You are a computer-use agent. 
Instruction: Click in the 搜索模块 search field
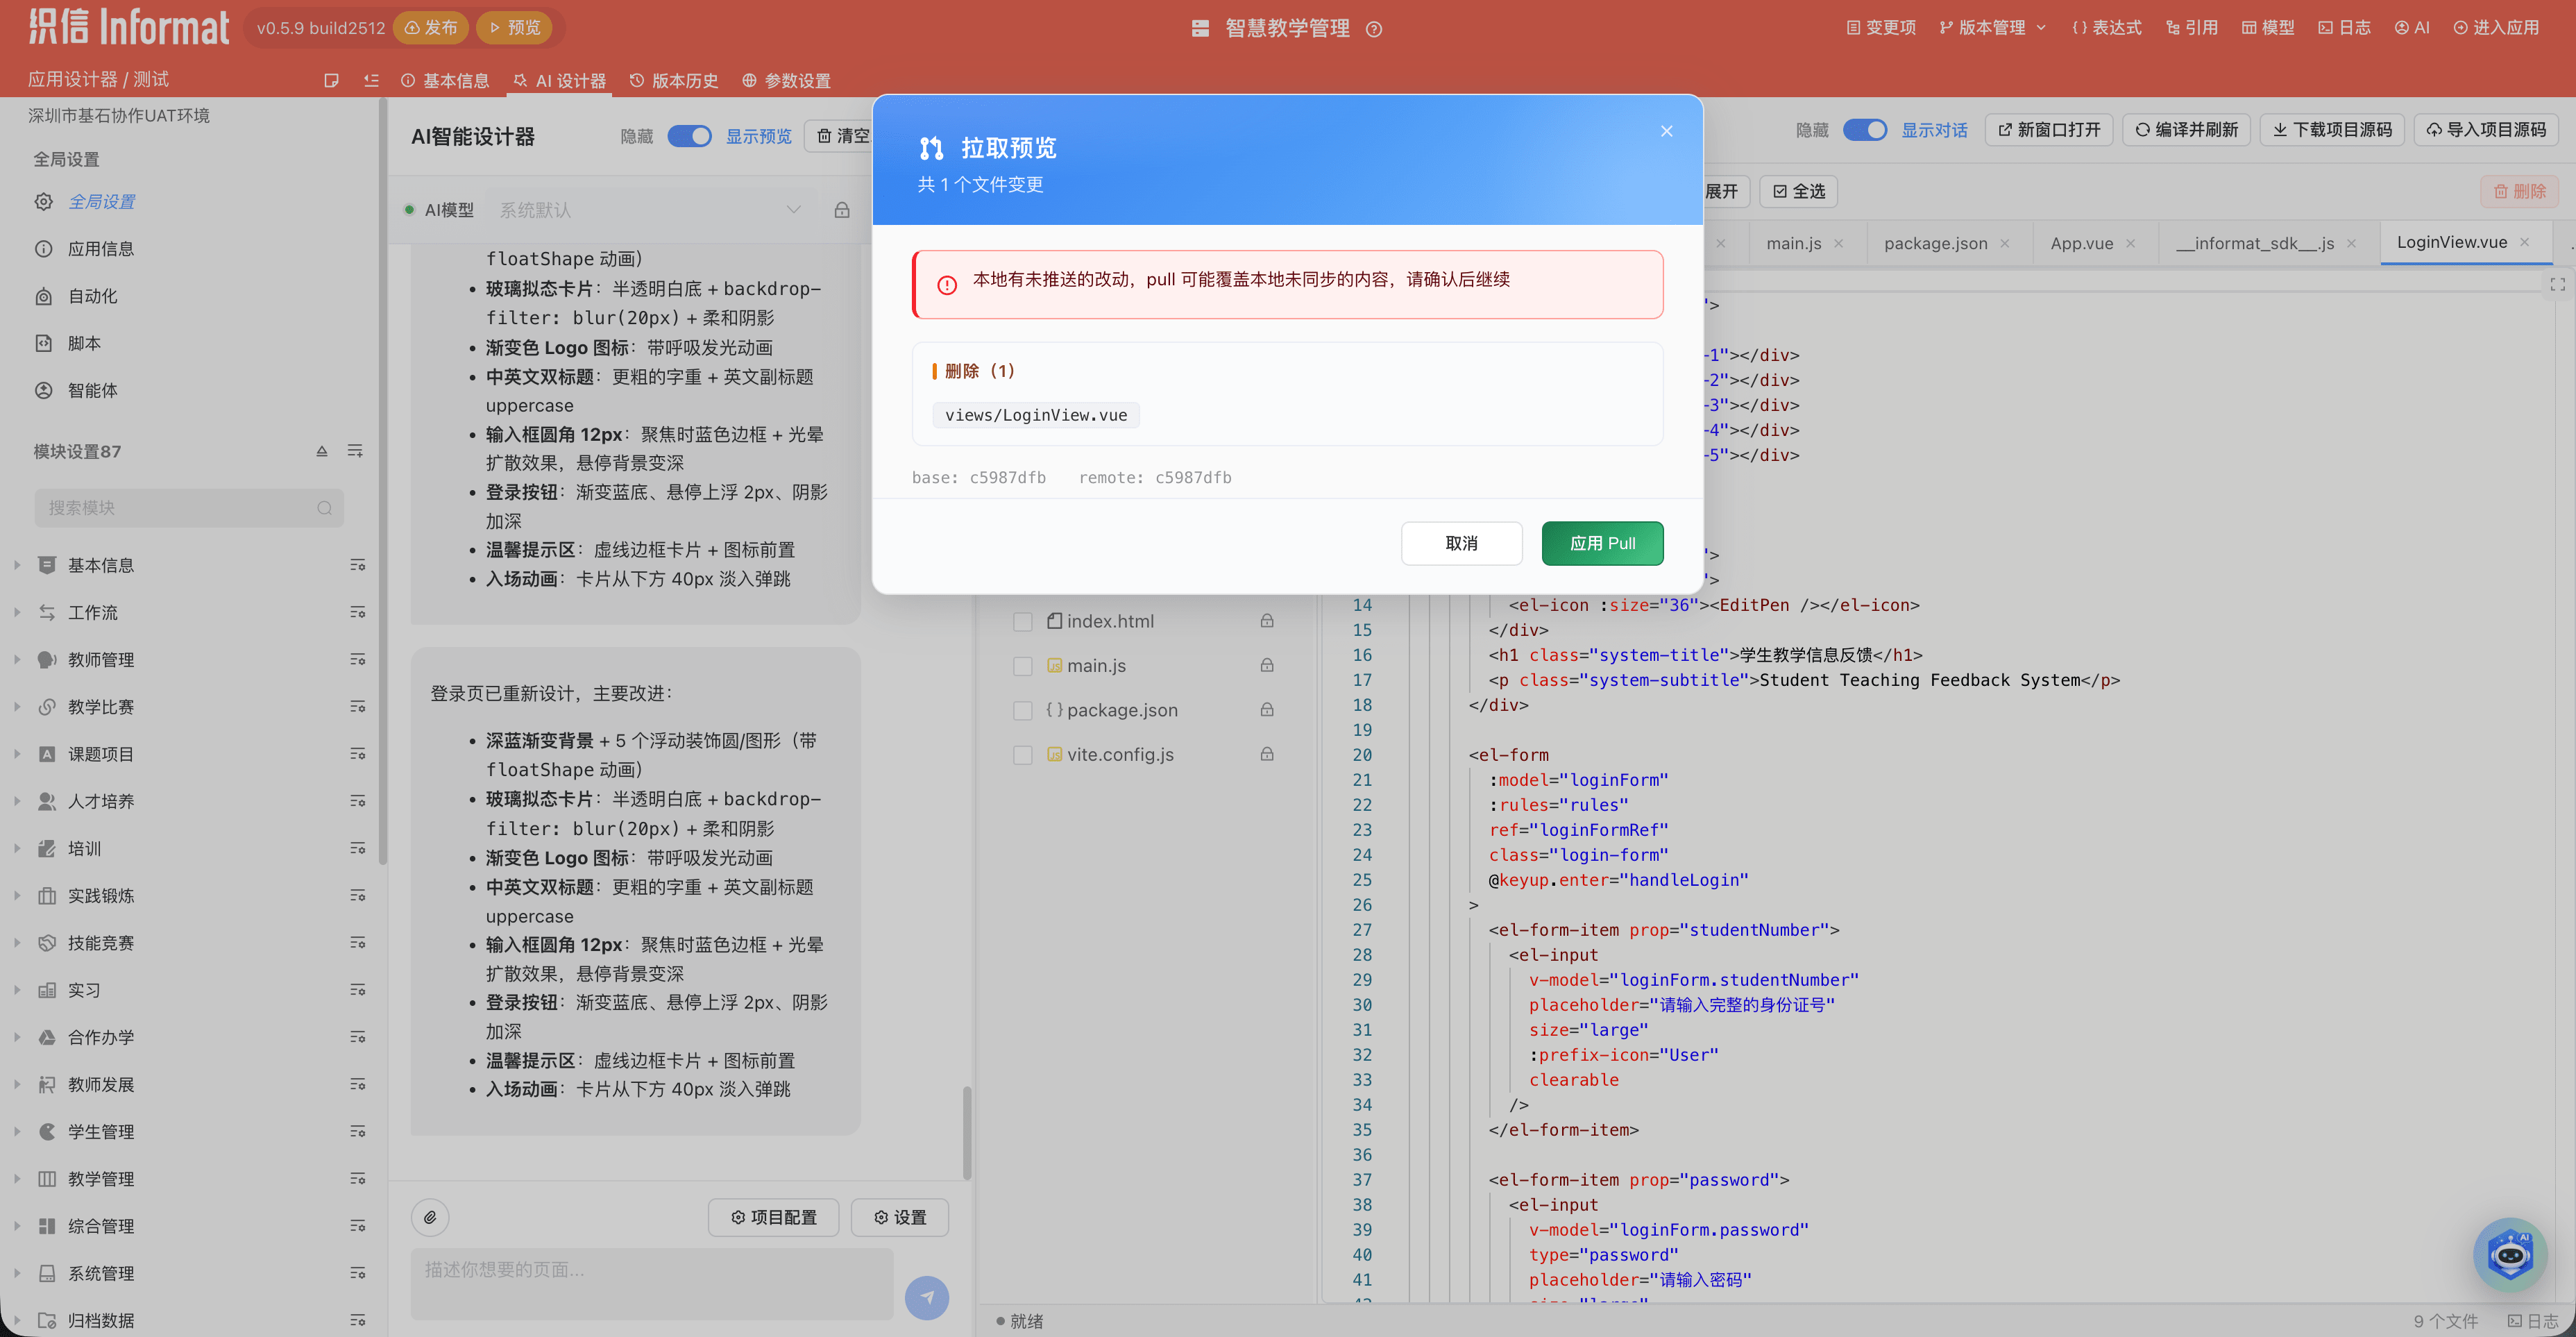189,507
